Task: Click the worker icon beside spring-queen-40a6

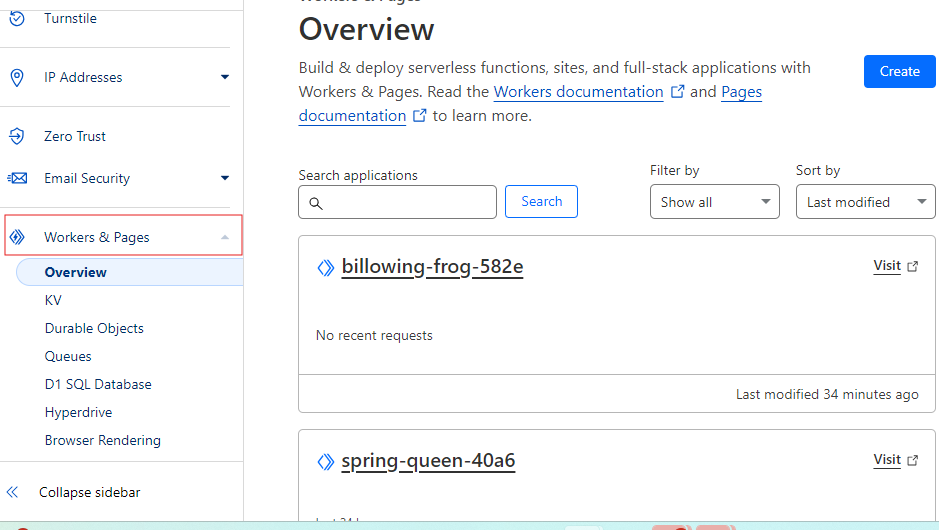Action: click(325, 461)
